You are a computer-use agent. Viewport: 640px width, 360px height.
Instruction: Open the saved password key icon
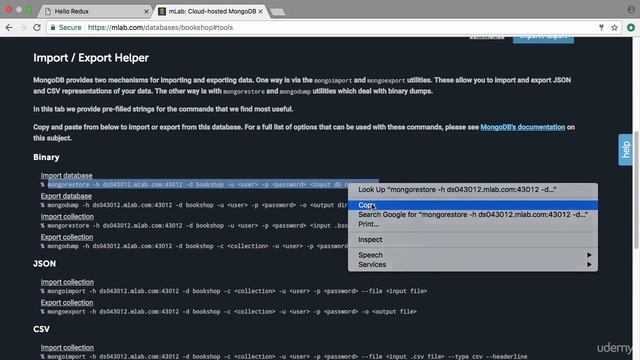(x=601, y=28)
